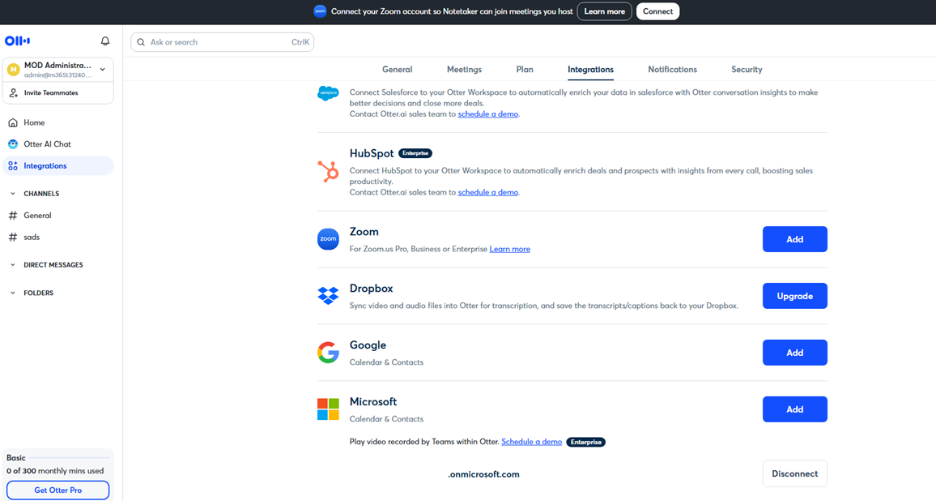
Task: Select Integrations in sidebar
Action: pyautogui.click(x=58, y=166)
